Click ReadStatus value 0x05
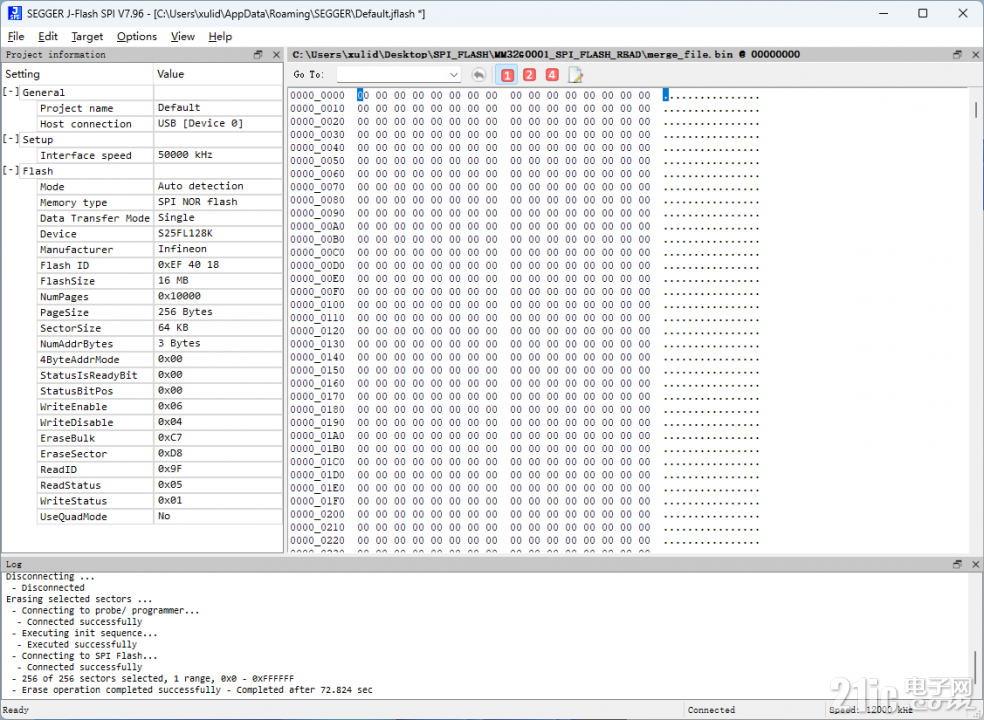984x720 pixels. point(169,484)
